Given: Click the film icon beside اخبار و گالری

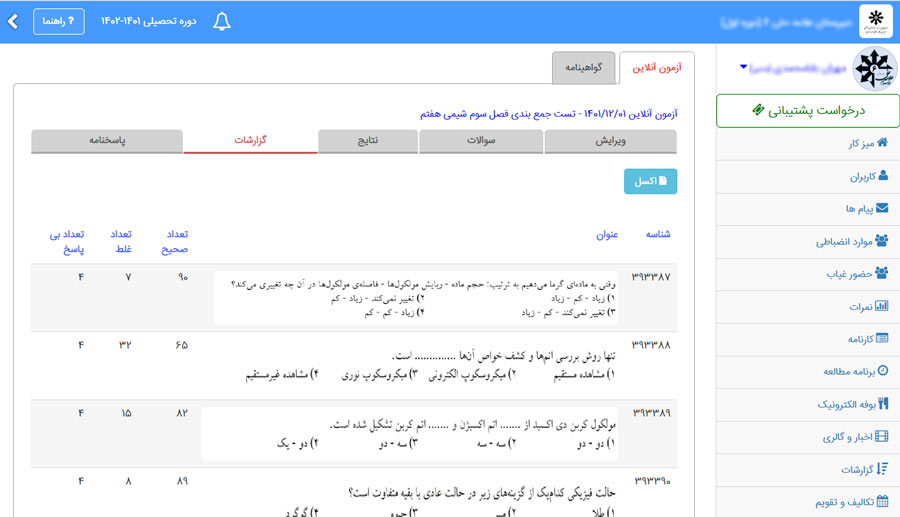Looking at the screenshot, I should click(882, 436).
